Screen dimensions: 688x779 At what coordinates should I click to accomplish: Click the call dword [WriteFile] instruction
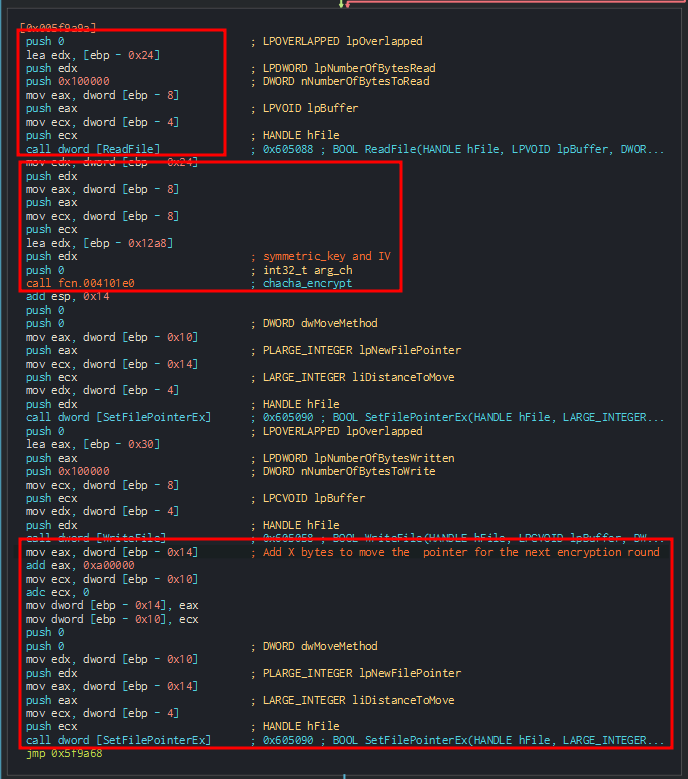coord(96,538)
